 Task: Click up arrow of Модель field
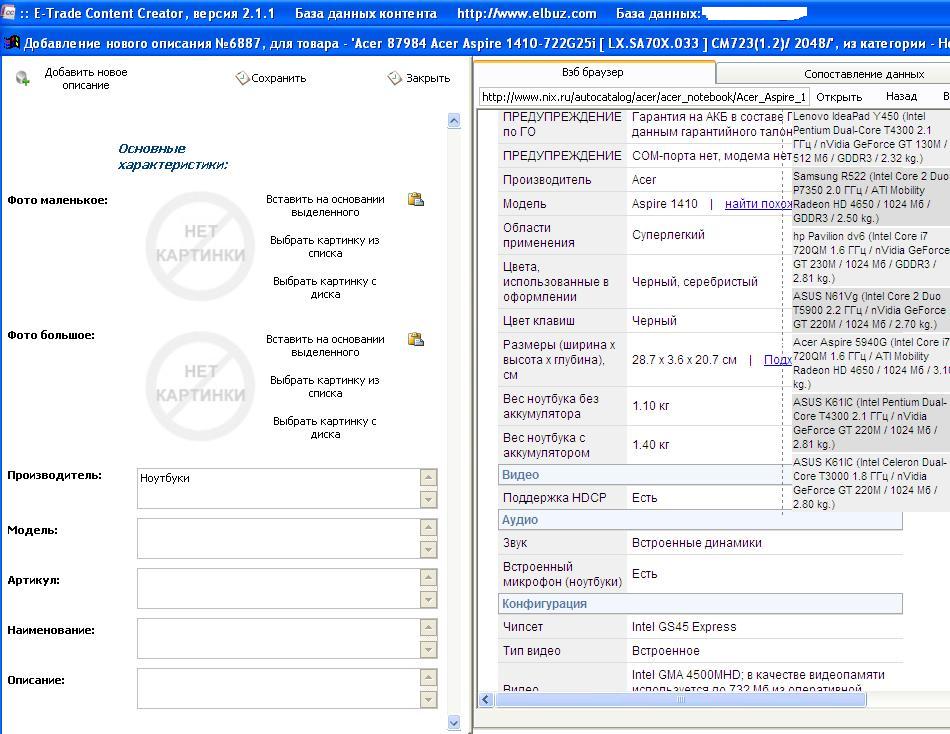point(428,528)
